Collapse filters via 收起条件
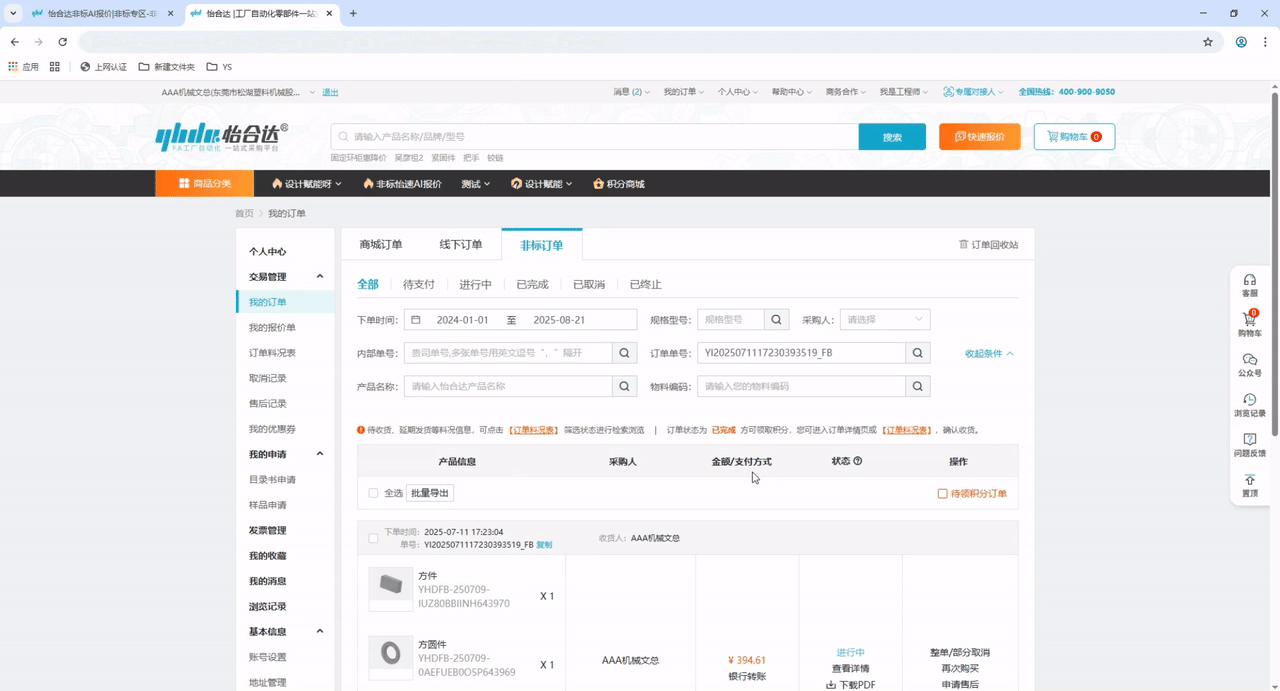Viewport: 1280px width, 691px height. click(x=988, y=354)
